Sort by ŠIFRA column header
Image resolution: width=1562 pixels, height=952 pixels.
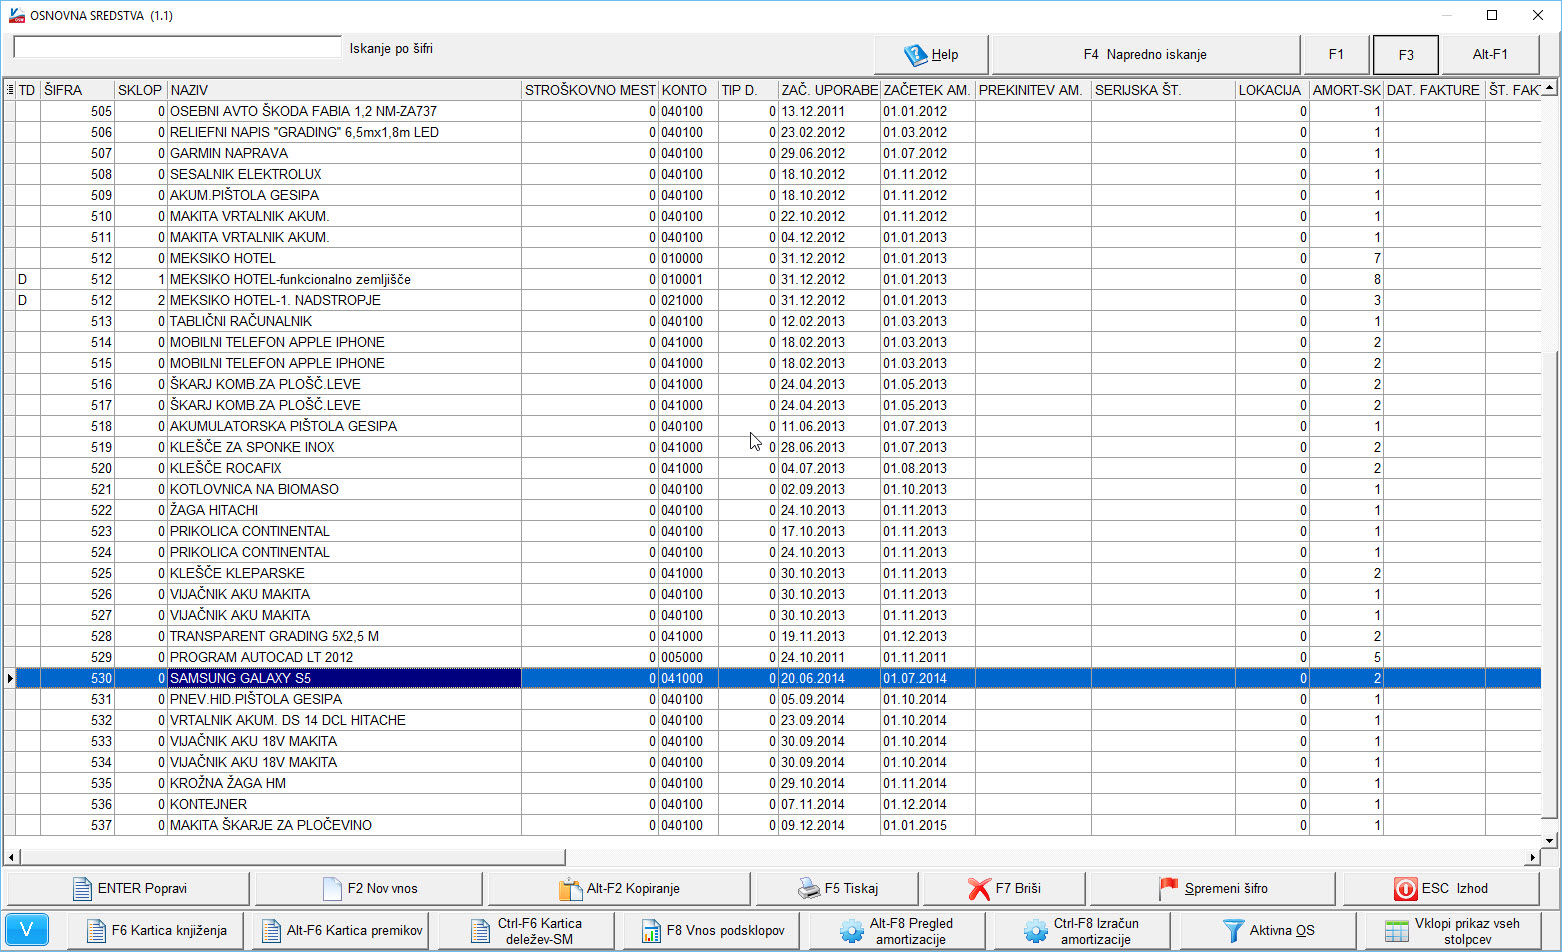pyautogui.click(x=78, y=90)
